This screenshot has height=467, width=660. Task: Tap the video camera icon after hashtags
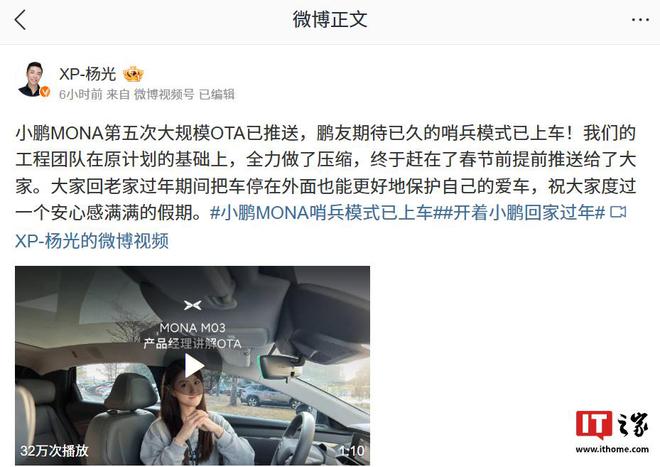point(618,212)
